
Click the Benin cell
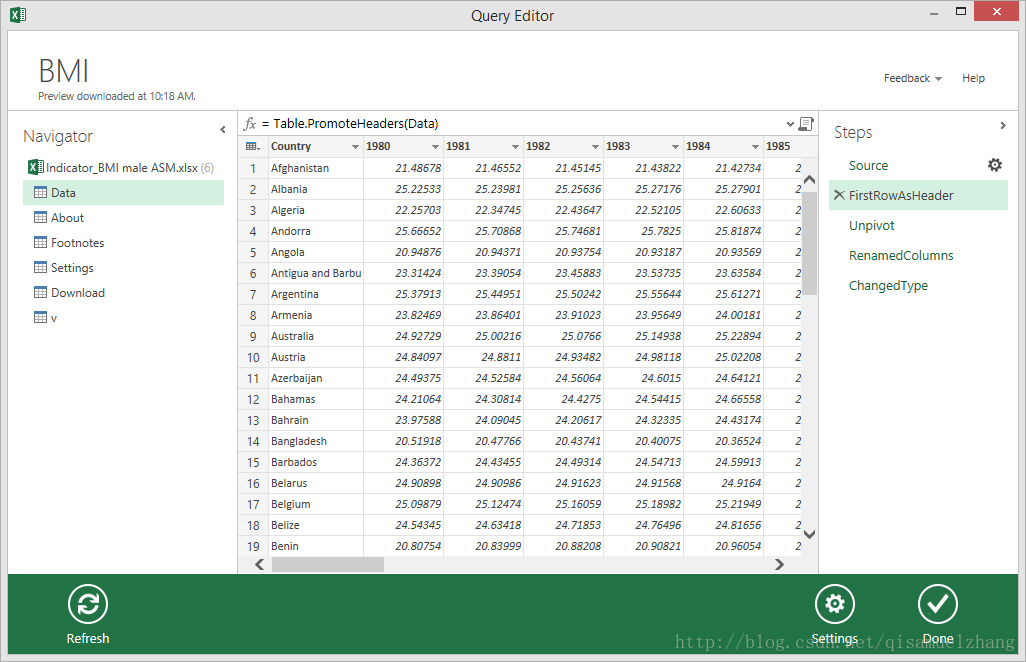tap(315, 546)
